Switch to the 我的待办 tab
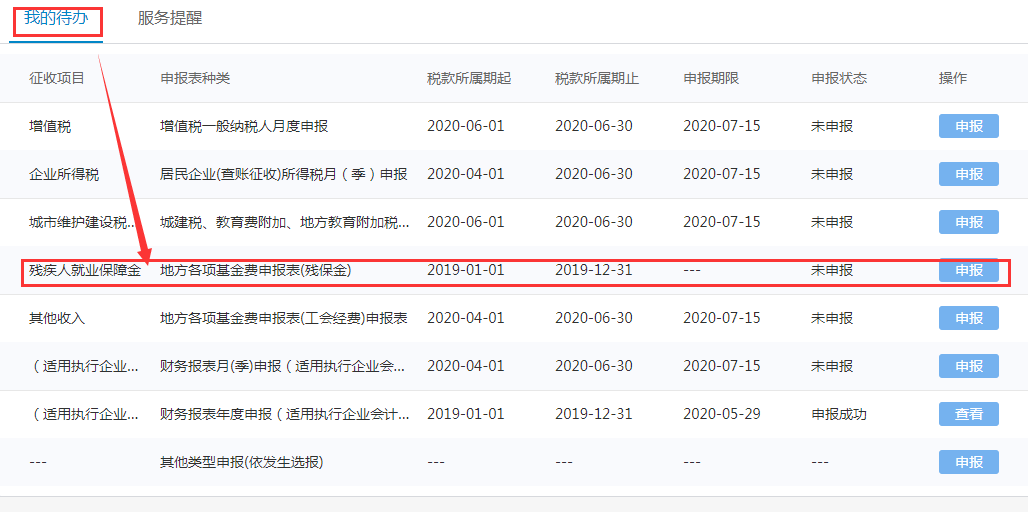The width and height of the screenshot is (1028, 512). (x=56, y=18)
